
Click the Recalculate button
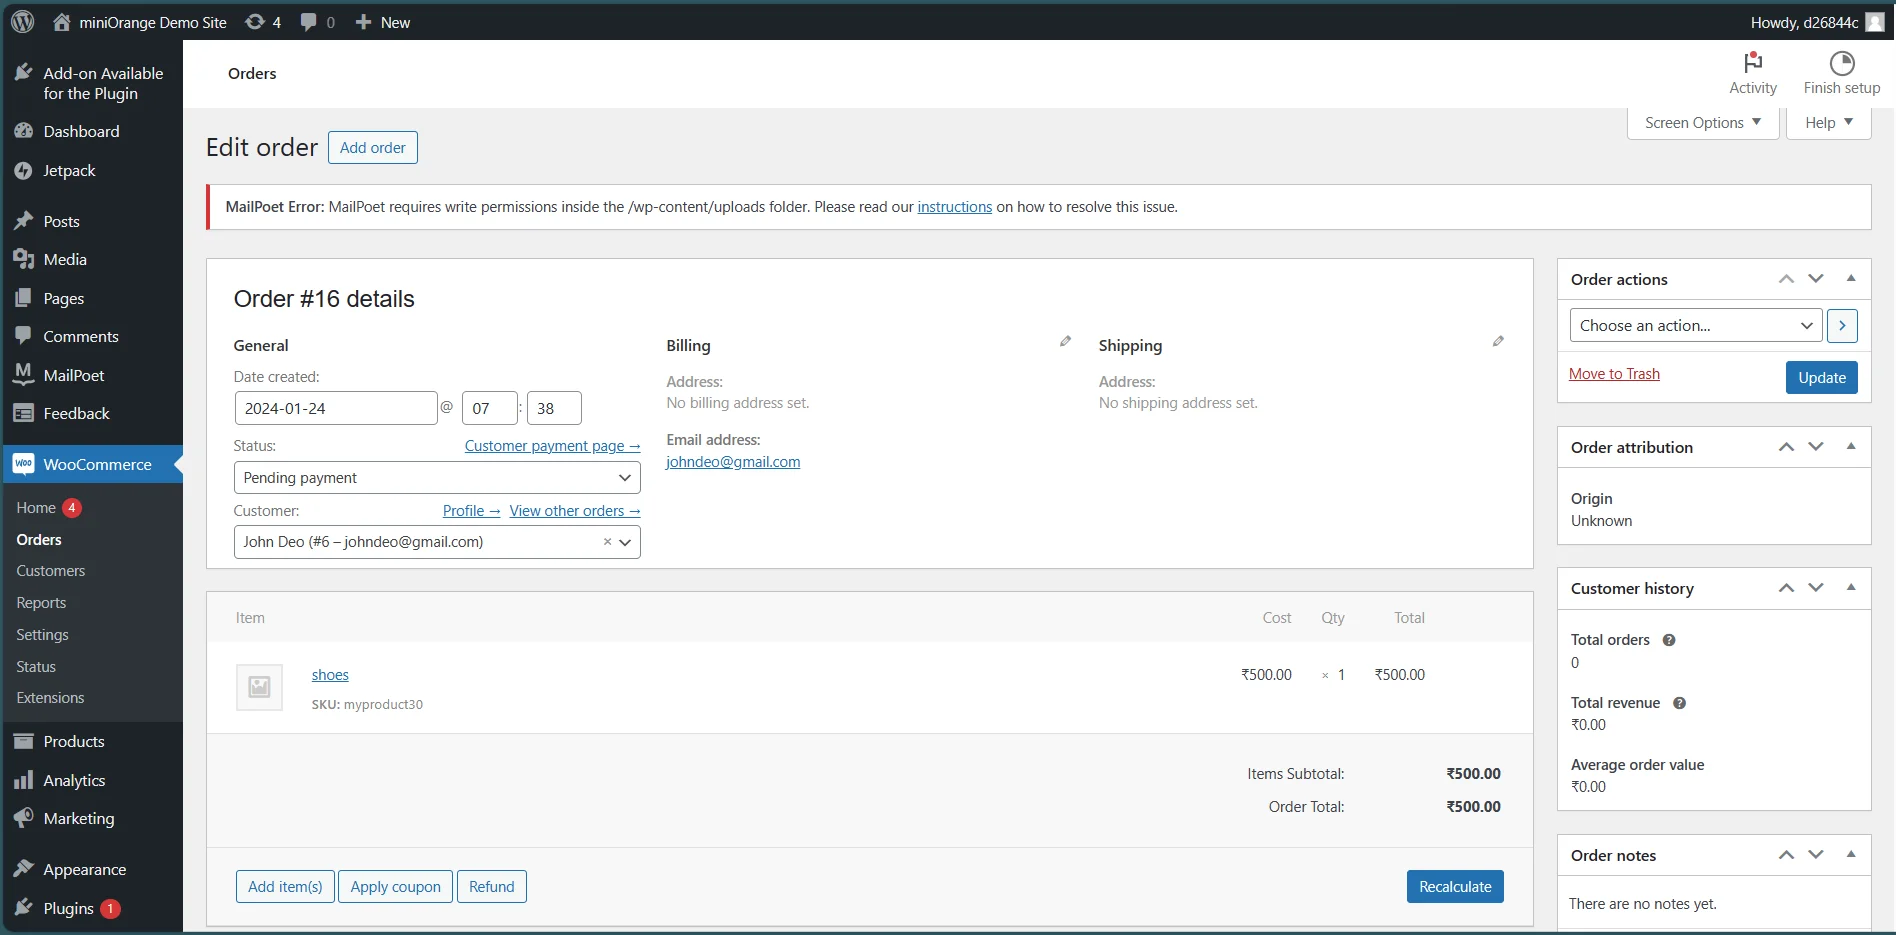[x=1454, y=886]
